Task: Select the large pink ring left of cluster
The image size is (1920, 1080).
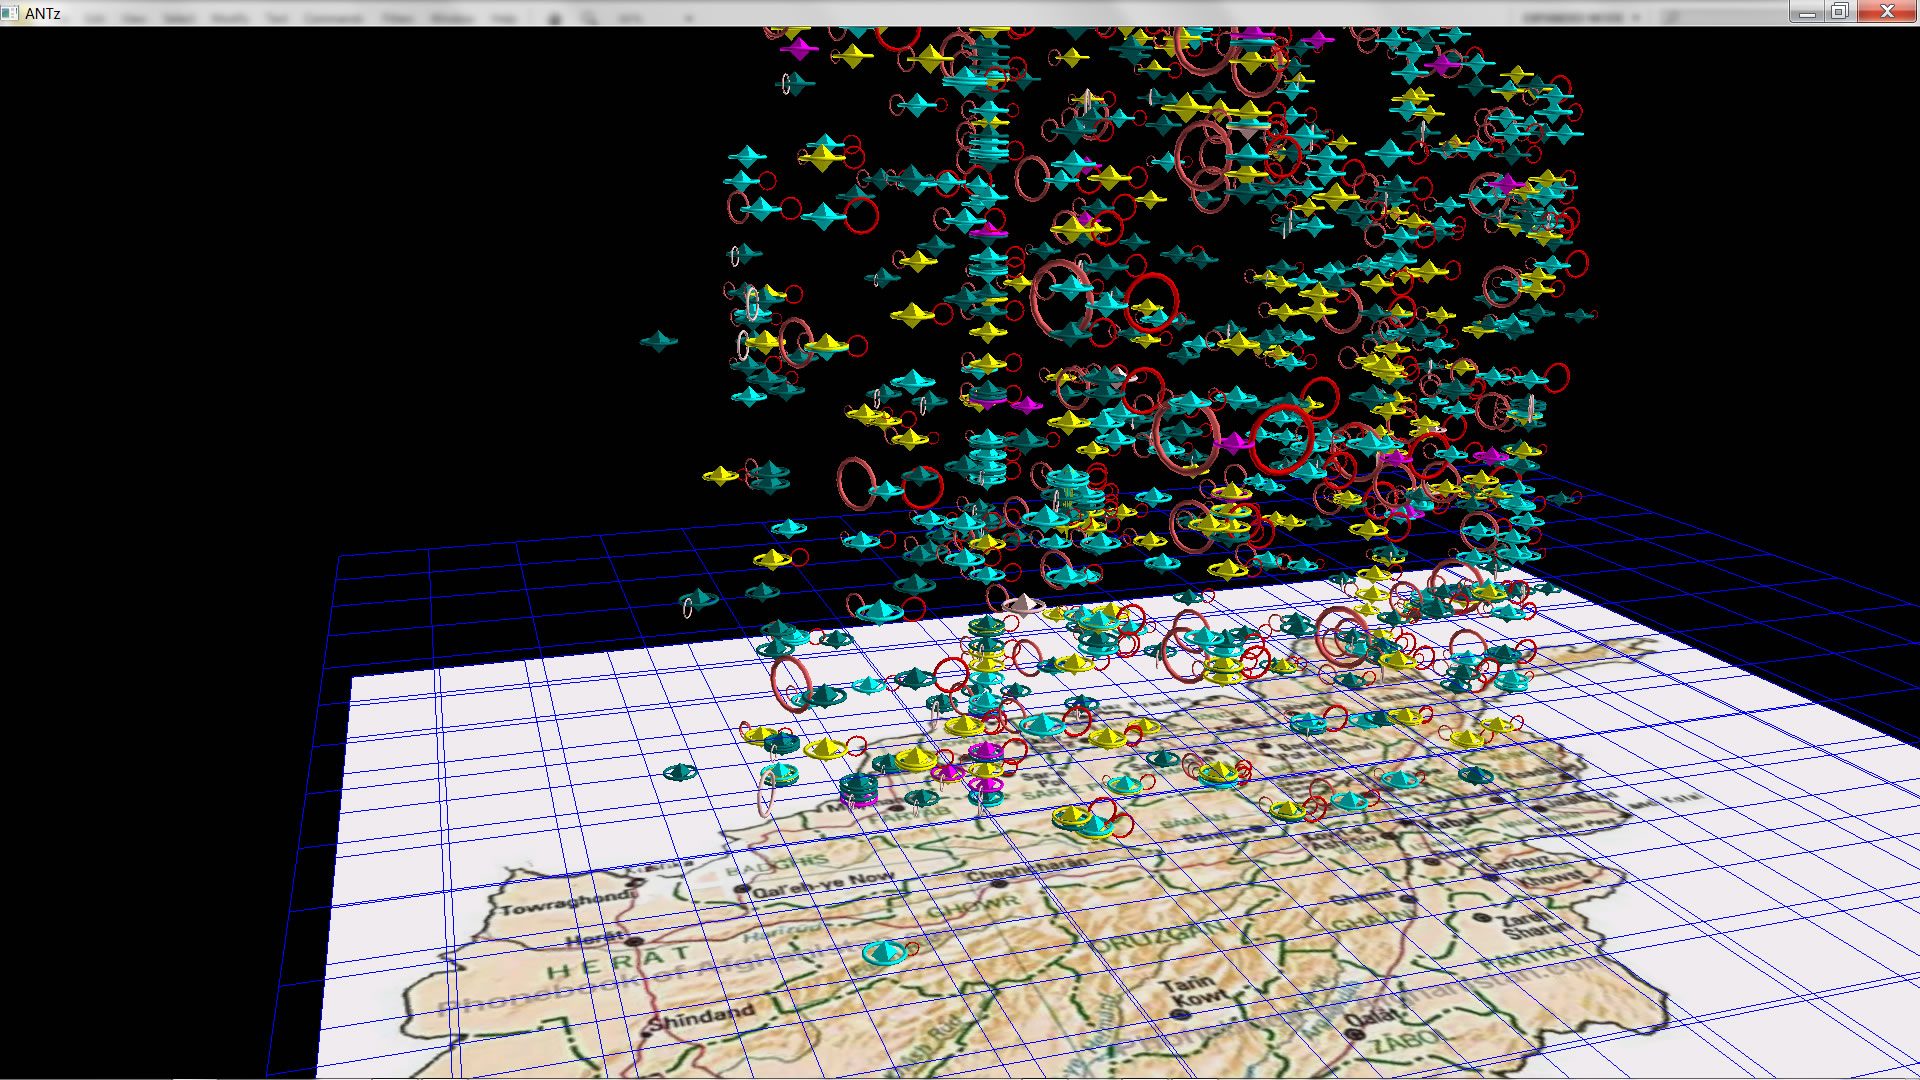Action: pos(856,483)
